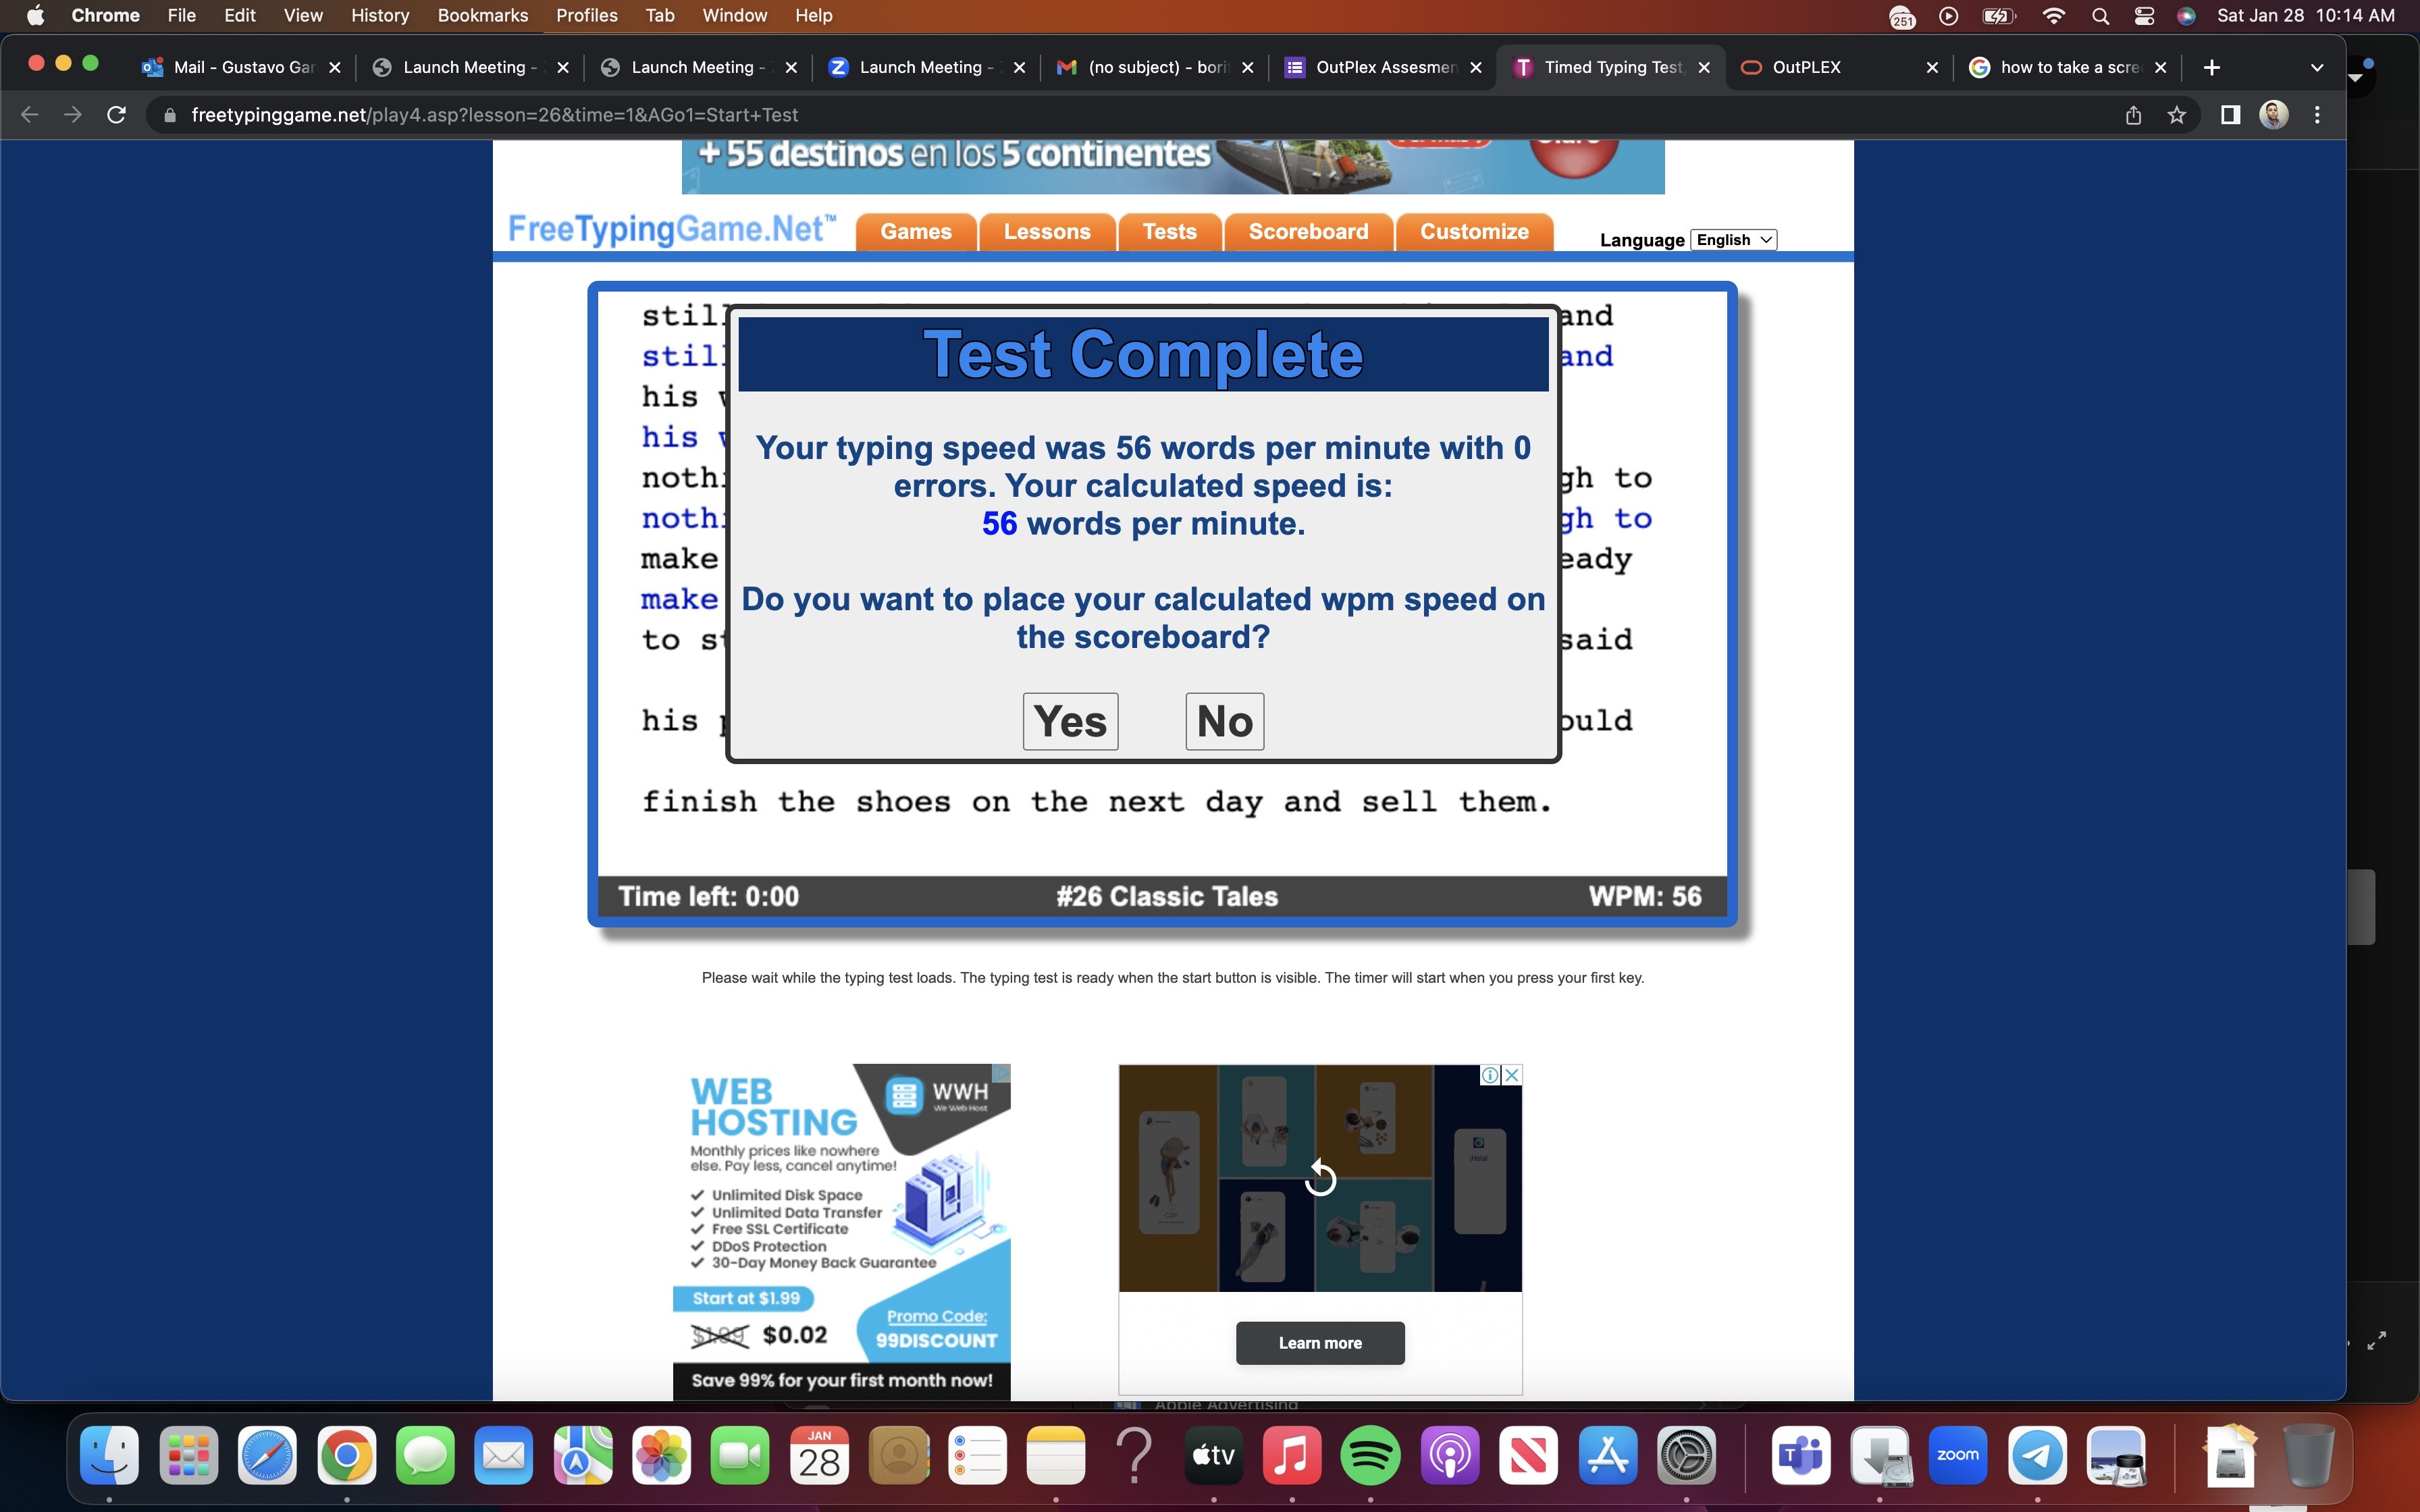
Task: Click the Learn more ad button
Action: tap(1320, 1343)
